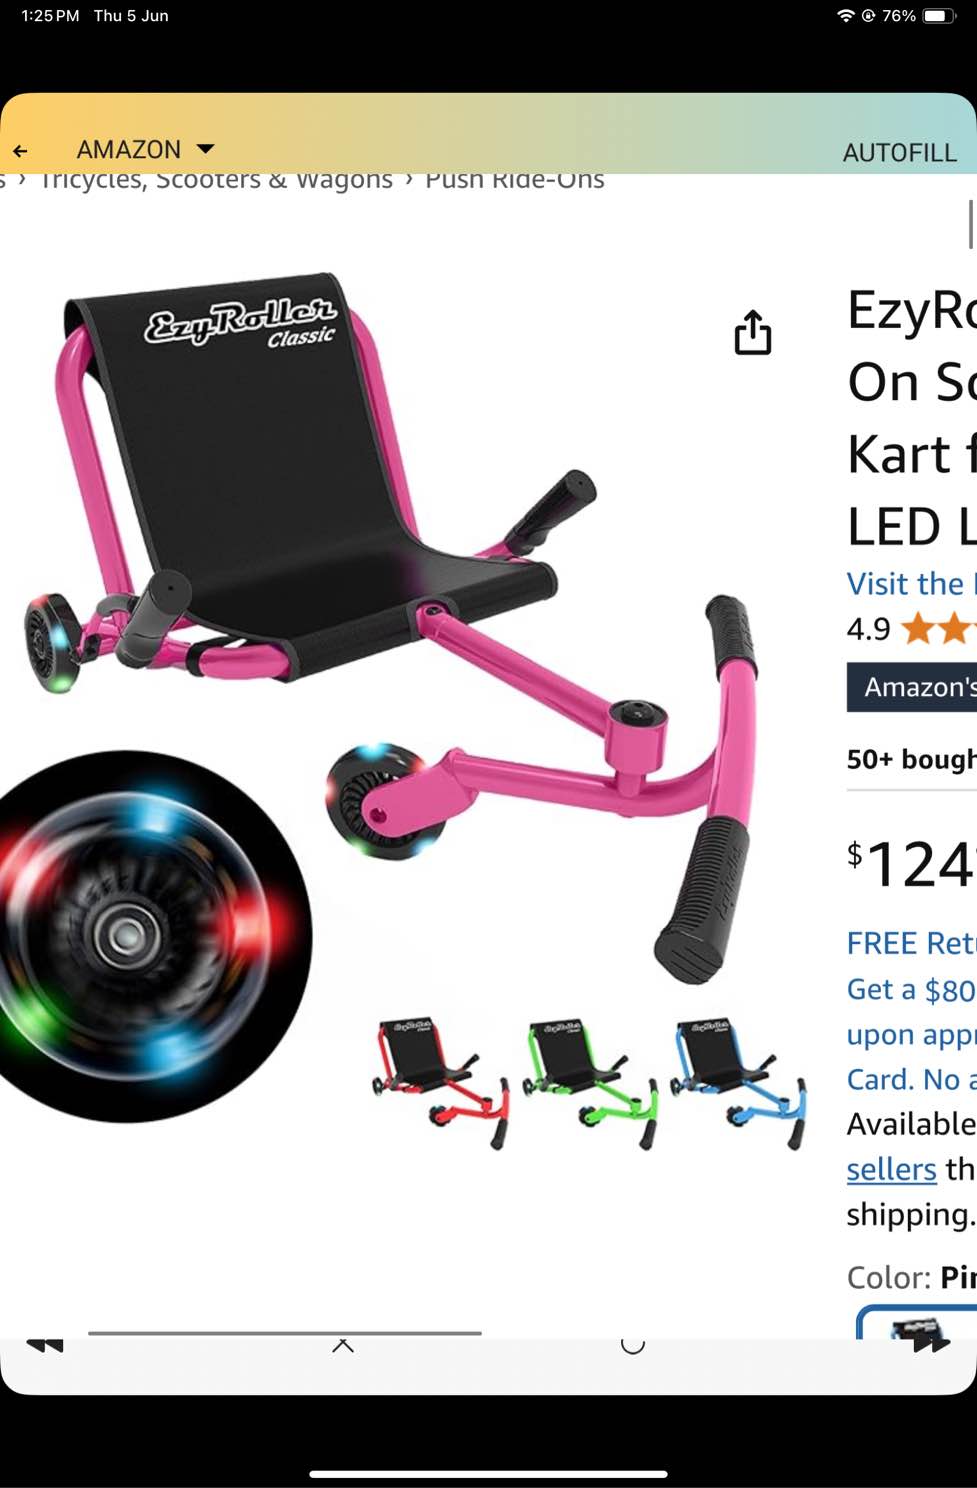Screen dimensions: 977x1488
Task: Open the Visit the store link
Action: 911,584
